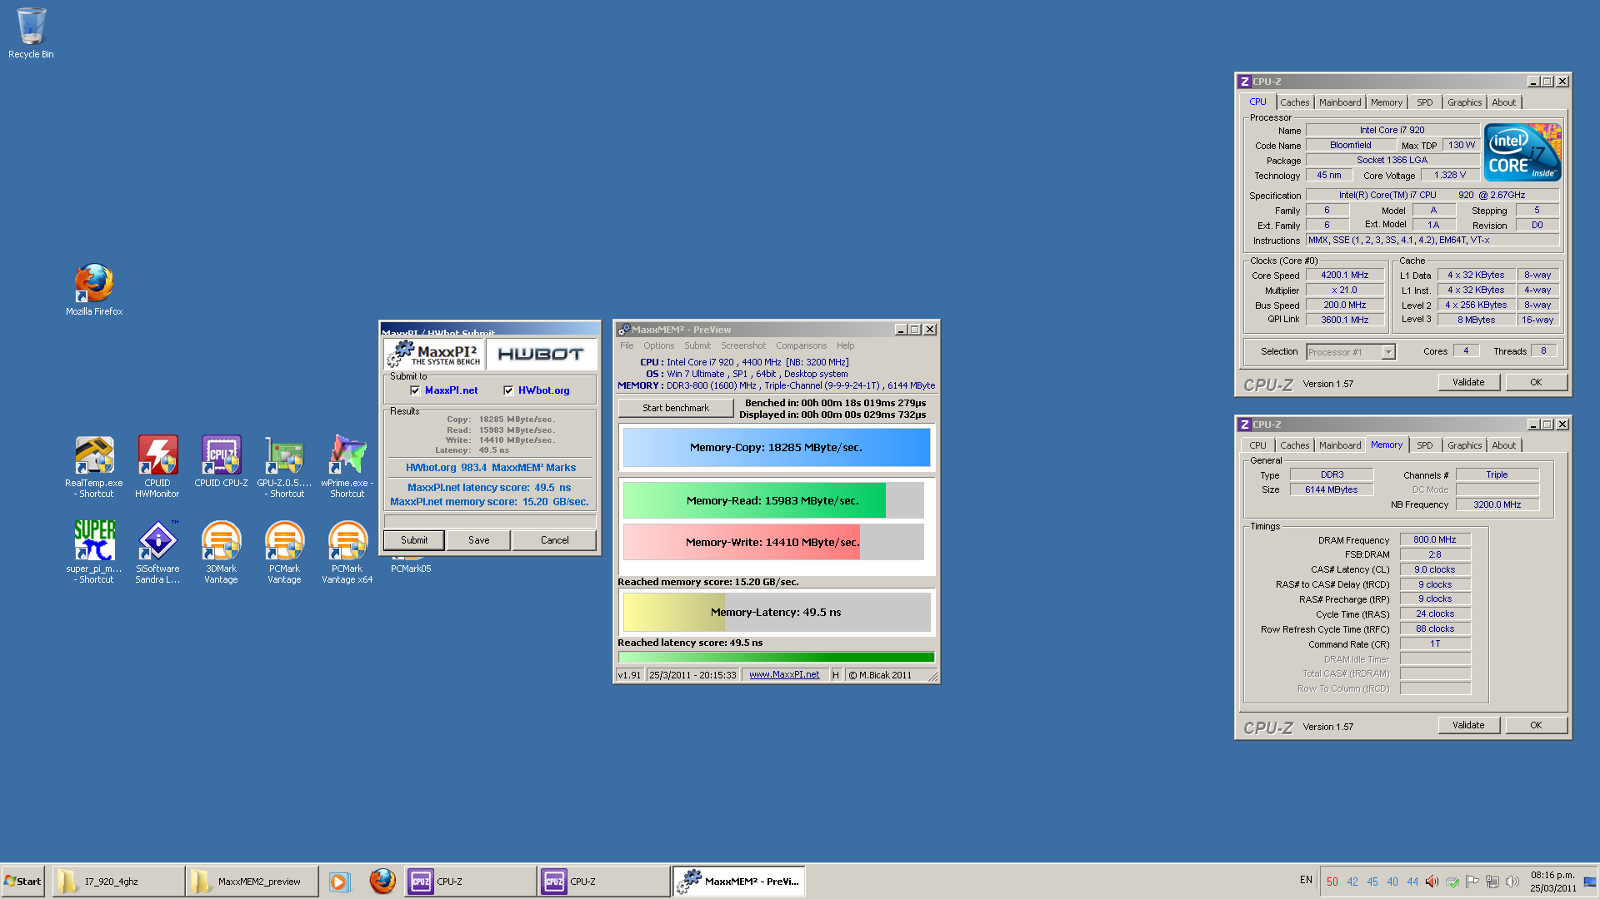Click the MaxxPI² system bench logo
The image size is (1600, 899).
point(434,354)
